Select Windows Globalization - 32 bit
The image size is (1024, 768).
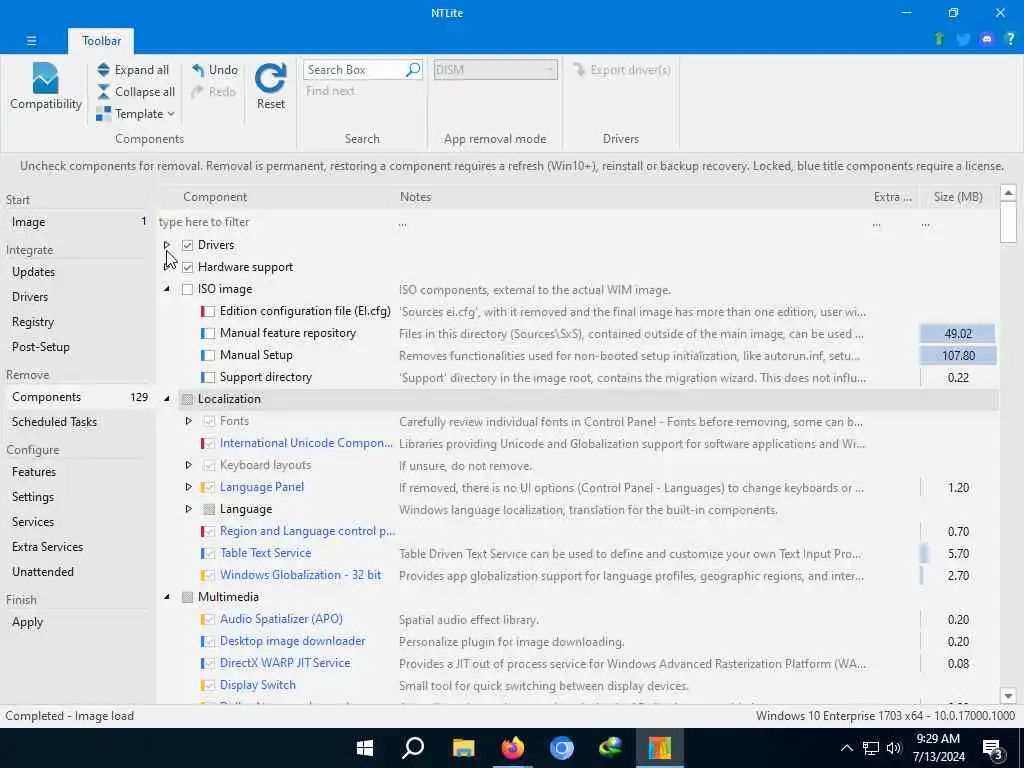coord(300,575)
